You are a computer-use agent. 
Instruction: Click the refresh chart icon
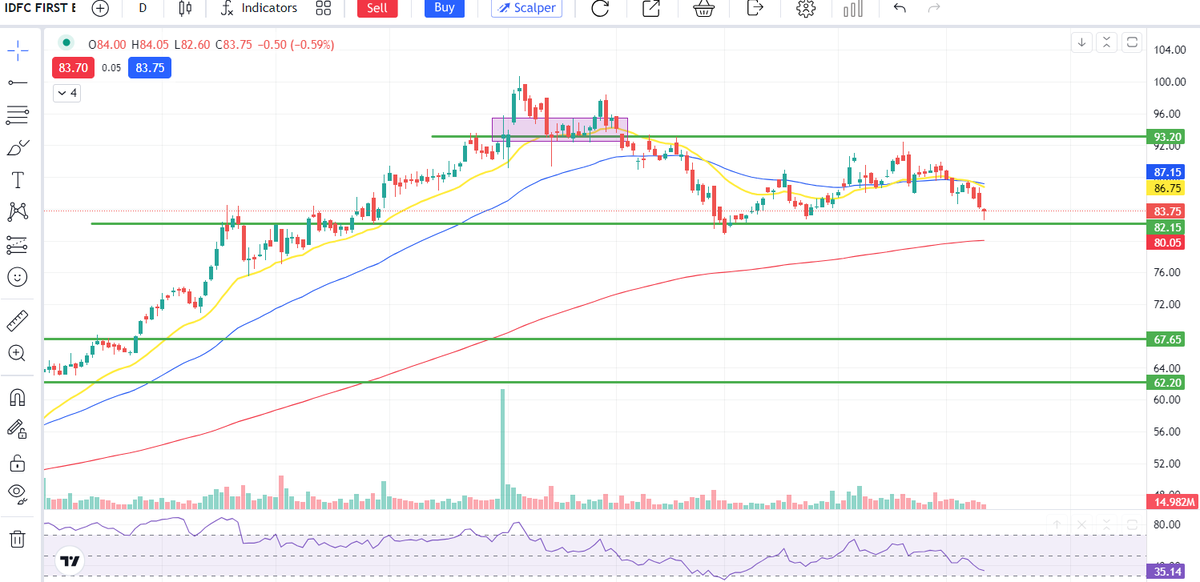599,9
